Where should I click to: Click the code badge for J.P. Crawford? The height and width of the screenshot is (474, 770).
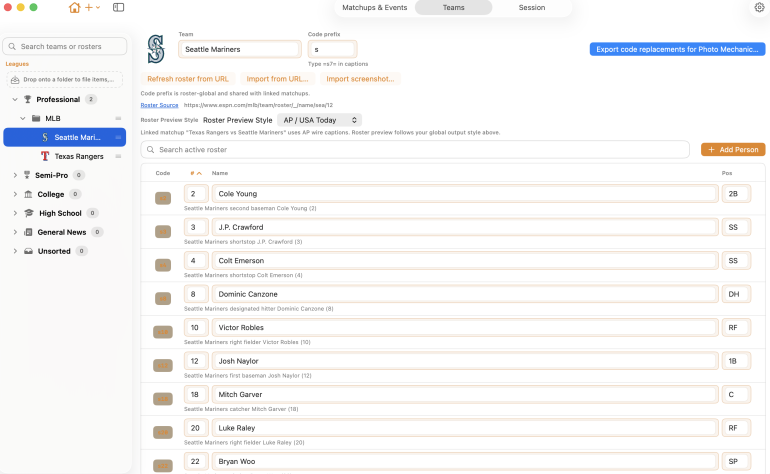pos(163,231)
